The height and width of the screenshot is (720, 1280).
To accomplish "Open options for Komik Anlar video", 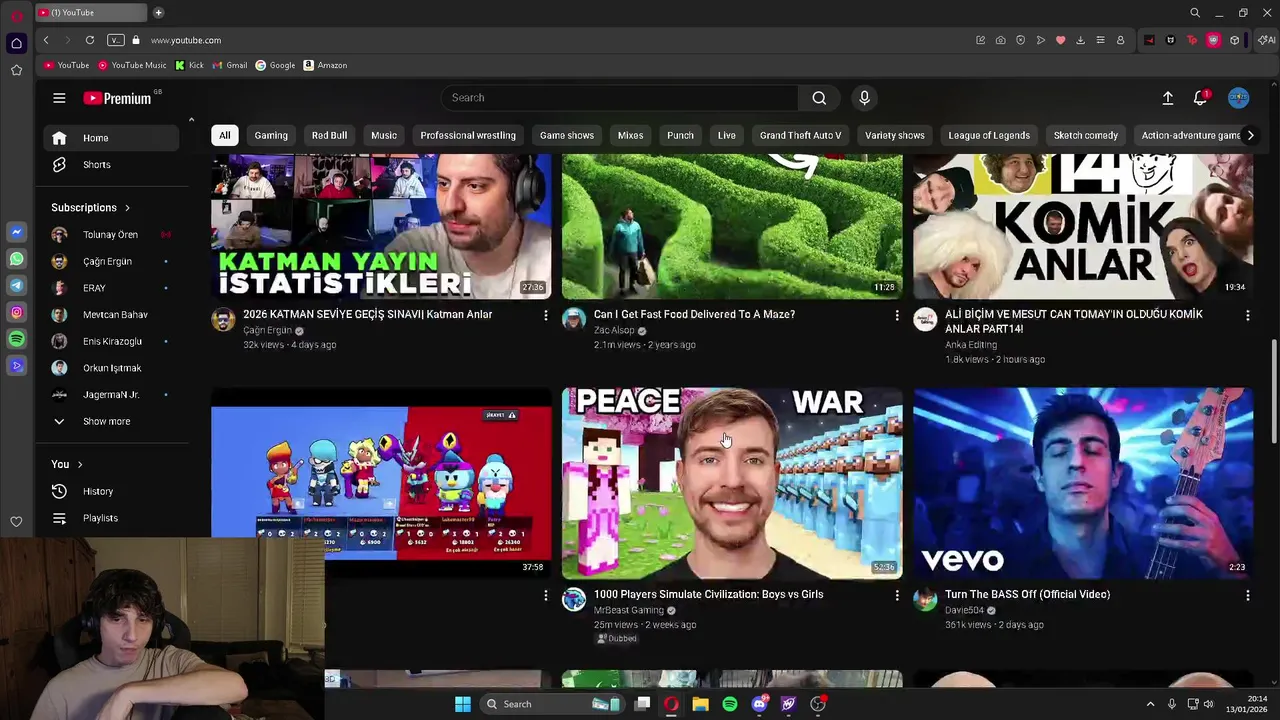I will click(x=1247, y=315).
